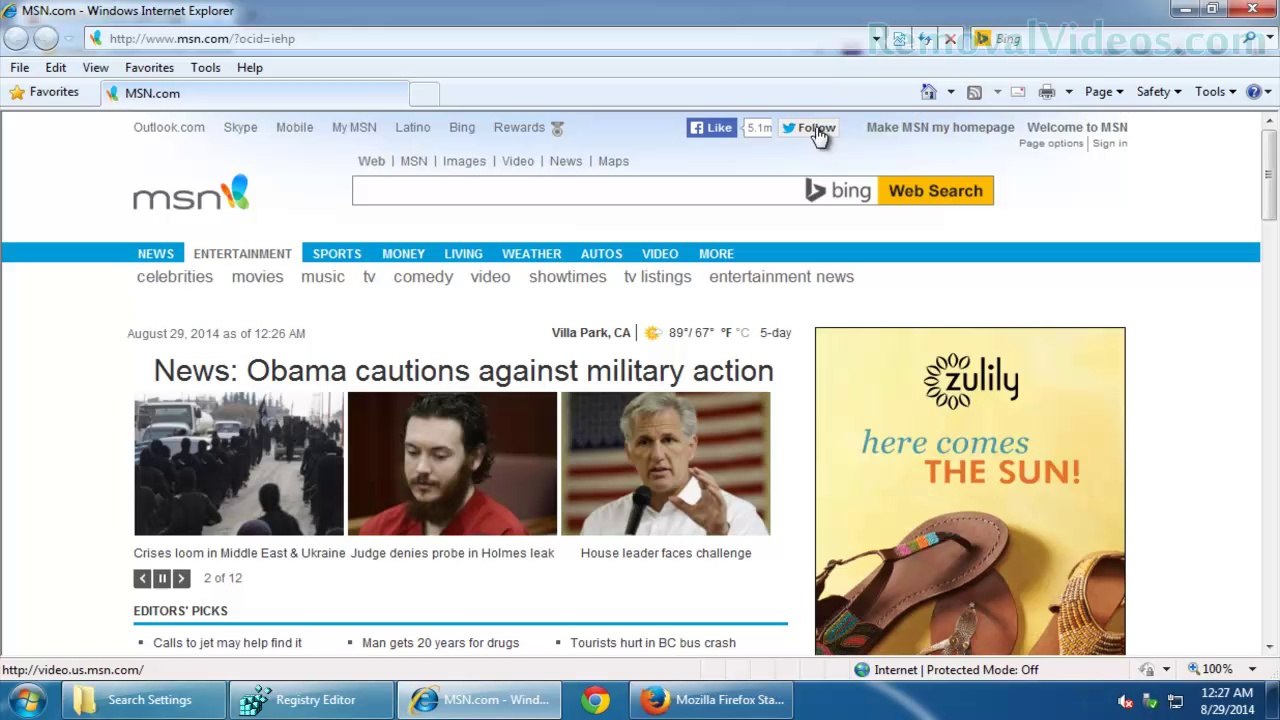
Task: Click inside the Bing search input field
Action: pos(578,191)
